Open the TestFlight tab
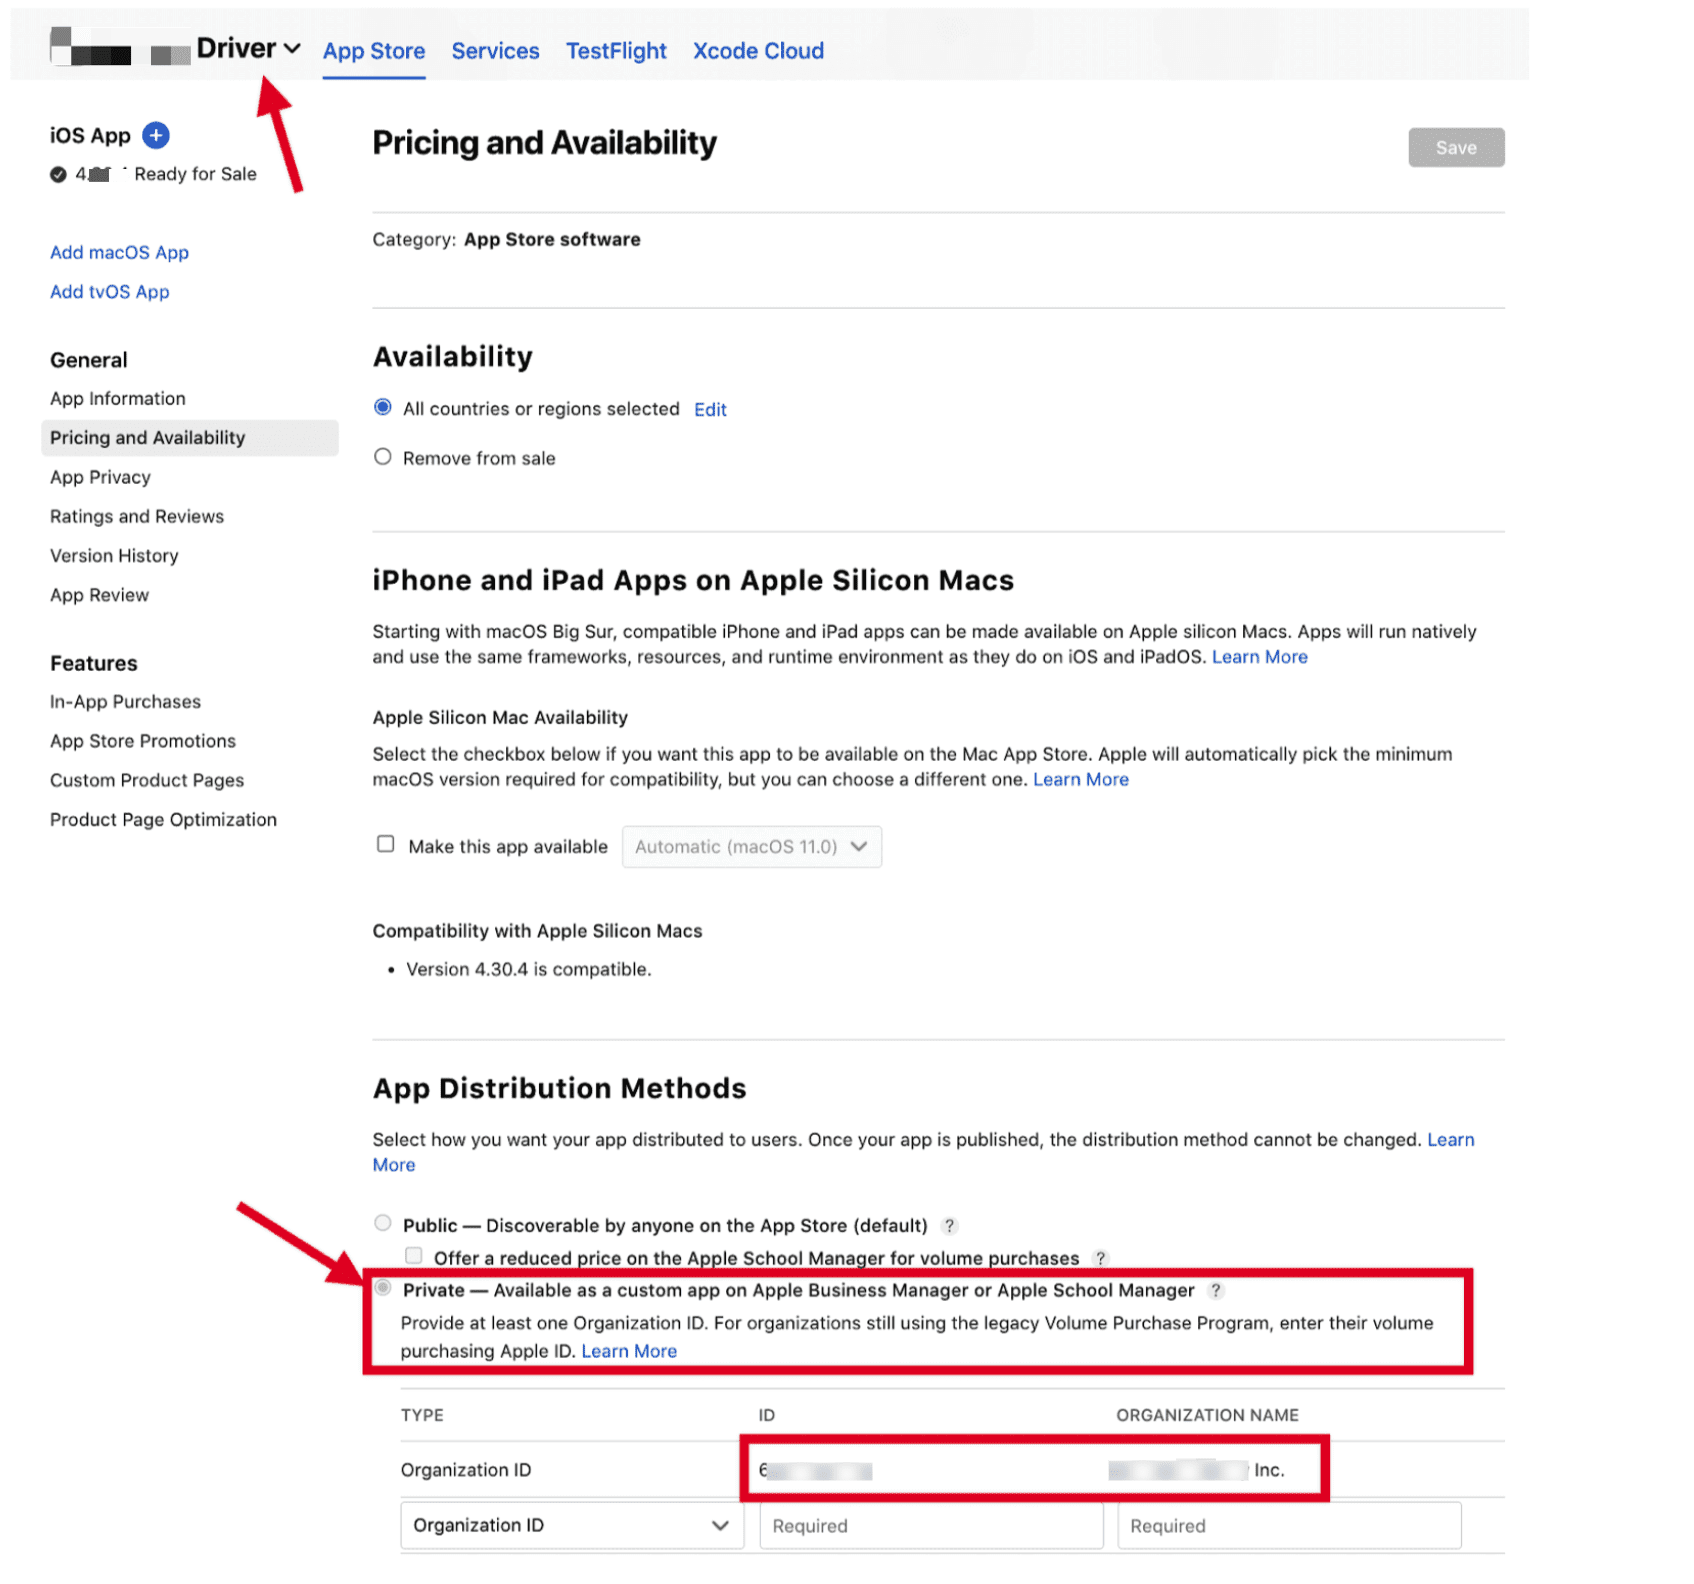1694x1584 pixels. click(616, 51)
